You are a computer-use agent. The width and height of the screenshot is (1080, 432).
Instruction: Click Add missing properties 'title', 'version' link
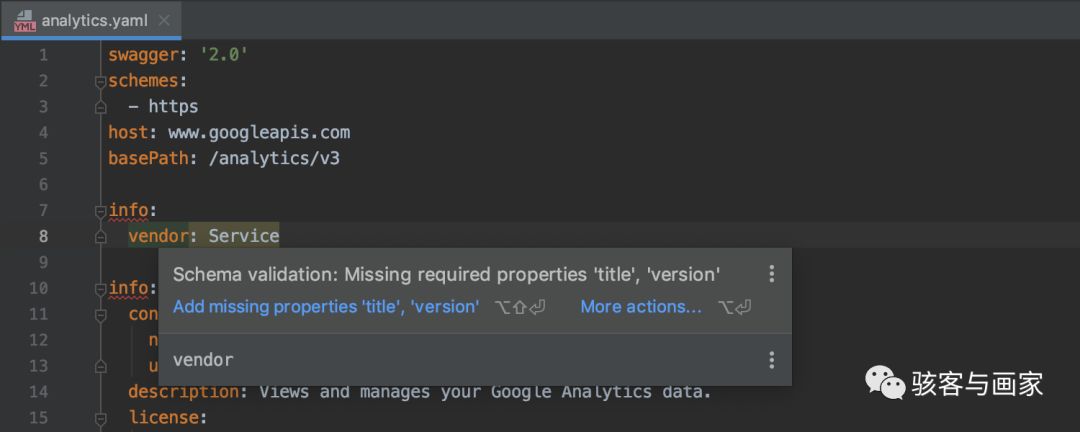coord(326,307)
